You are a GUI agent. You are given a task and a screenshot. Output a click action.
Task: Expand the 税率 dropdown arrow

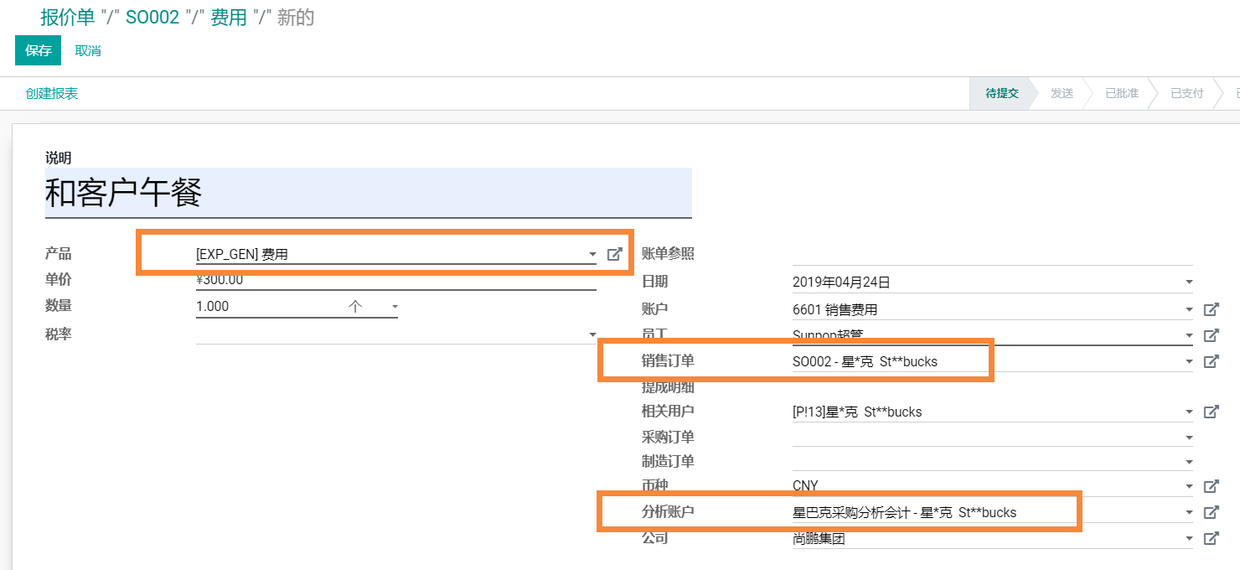pos(593,334)
